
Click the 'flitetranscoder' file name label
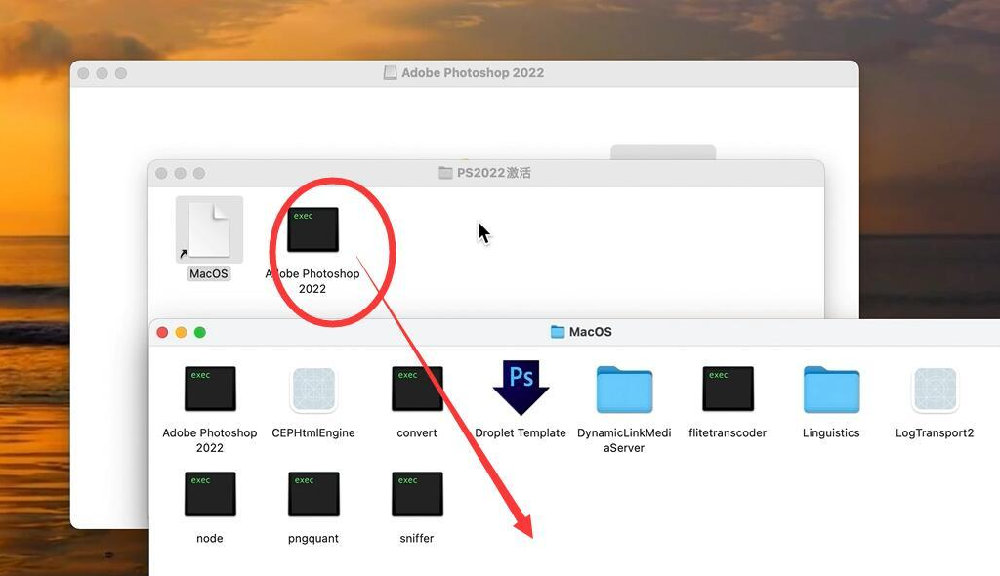pyautogui.click(x=728, y=432)
